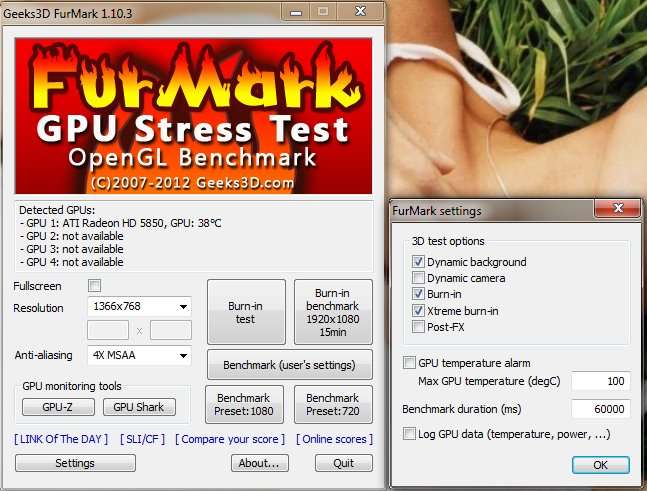
Task: Open the About... dialog
Action: (x=260, y=463)
